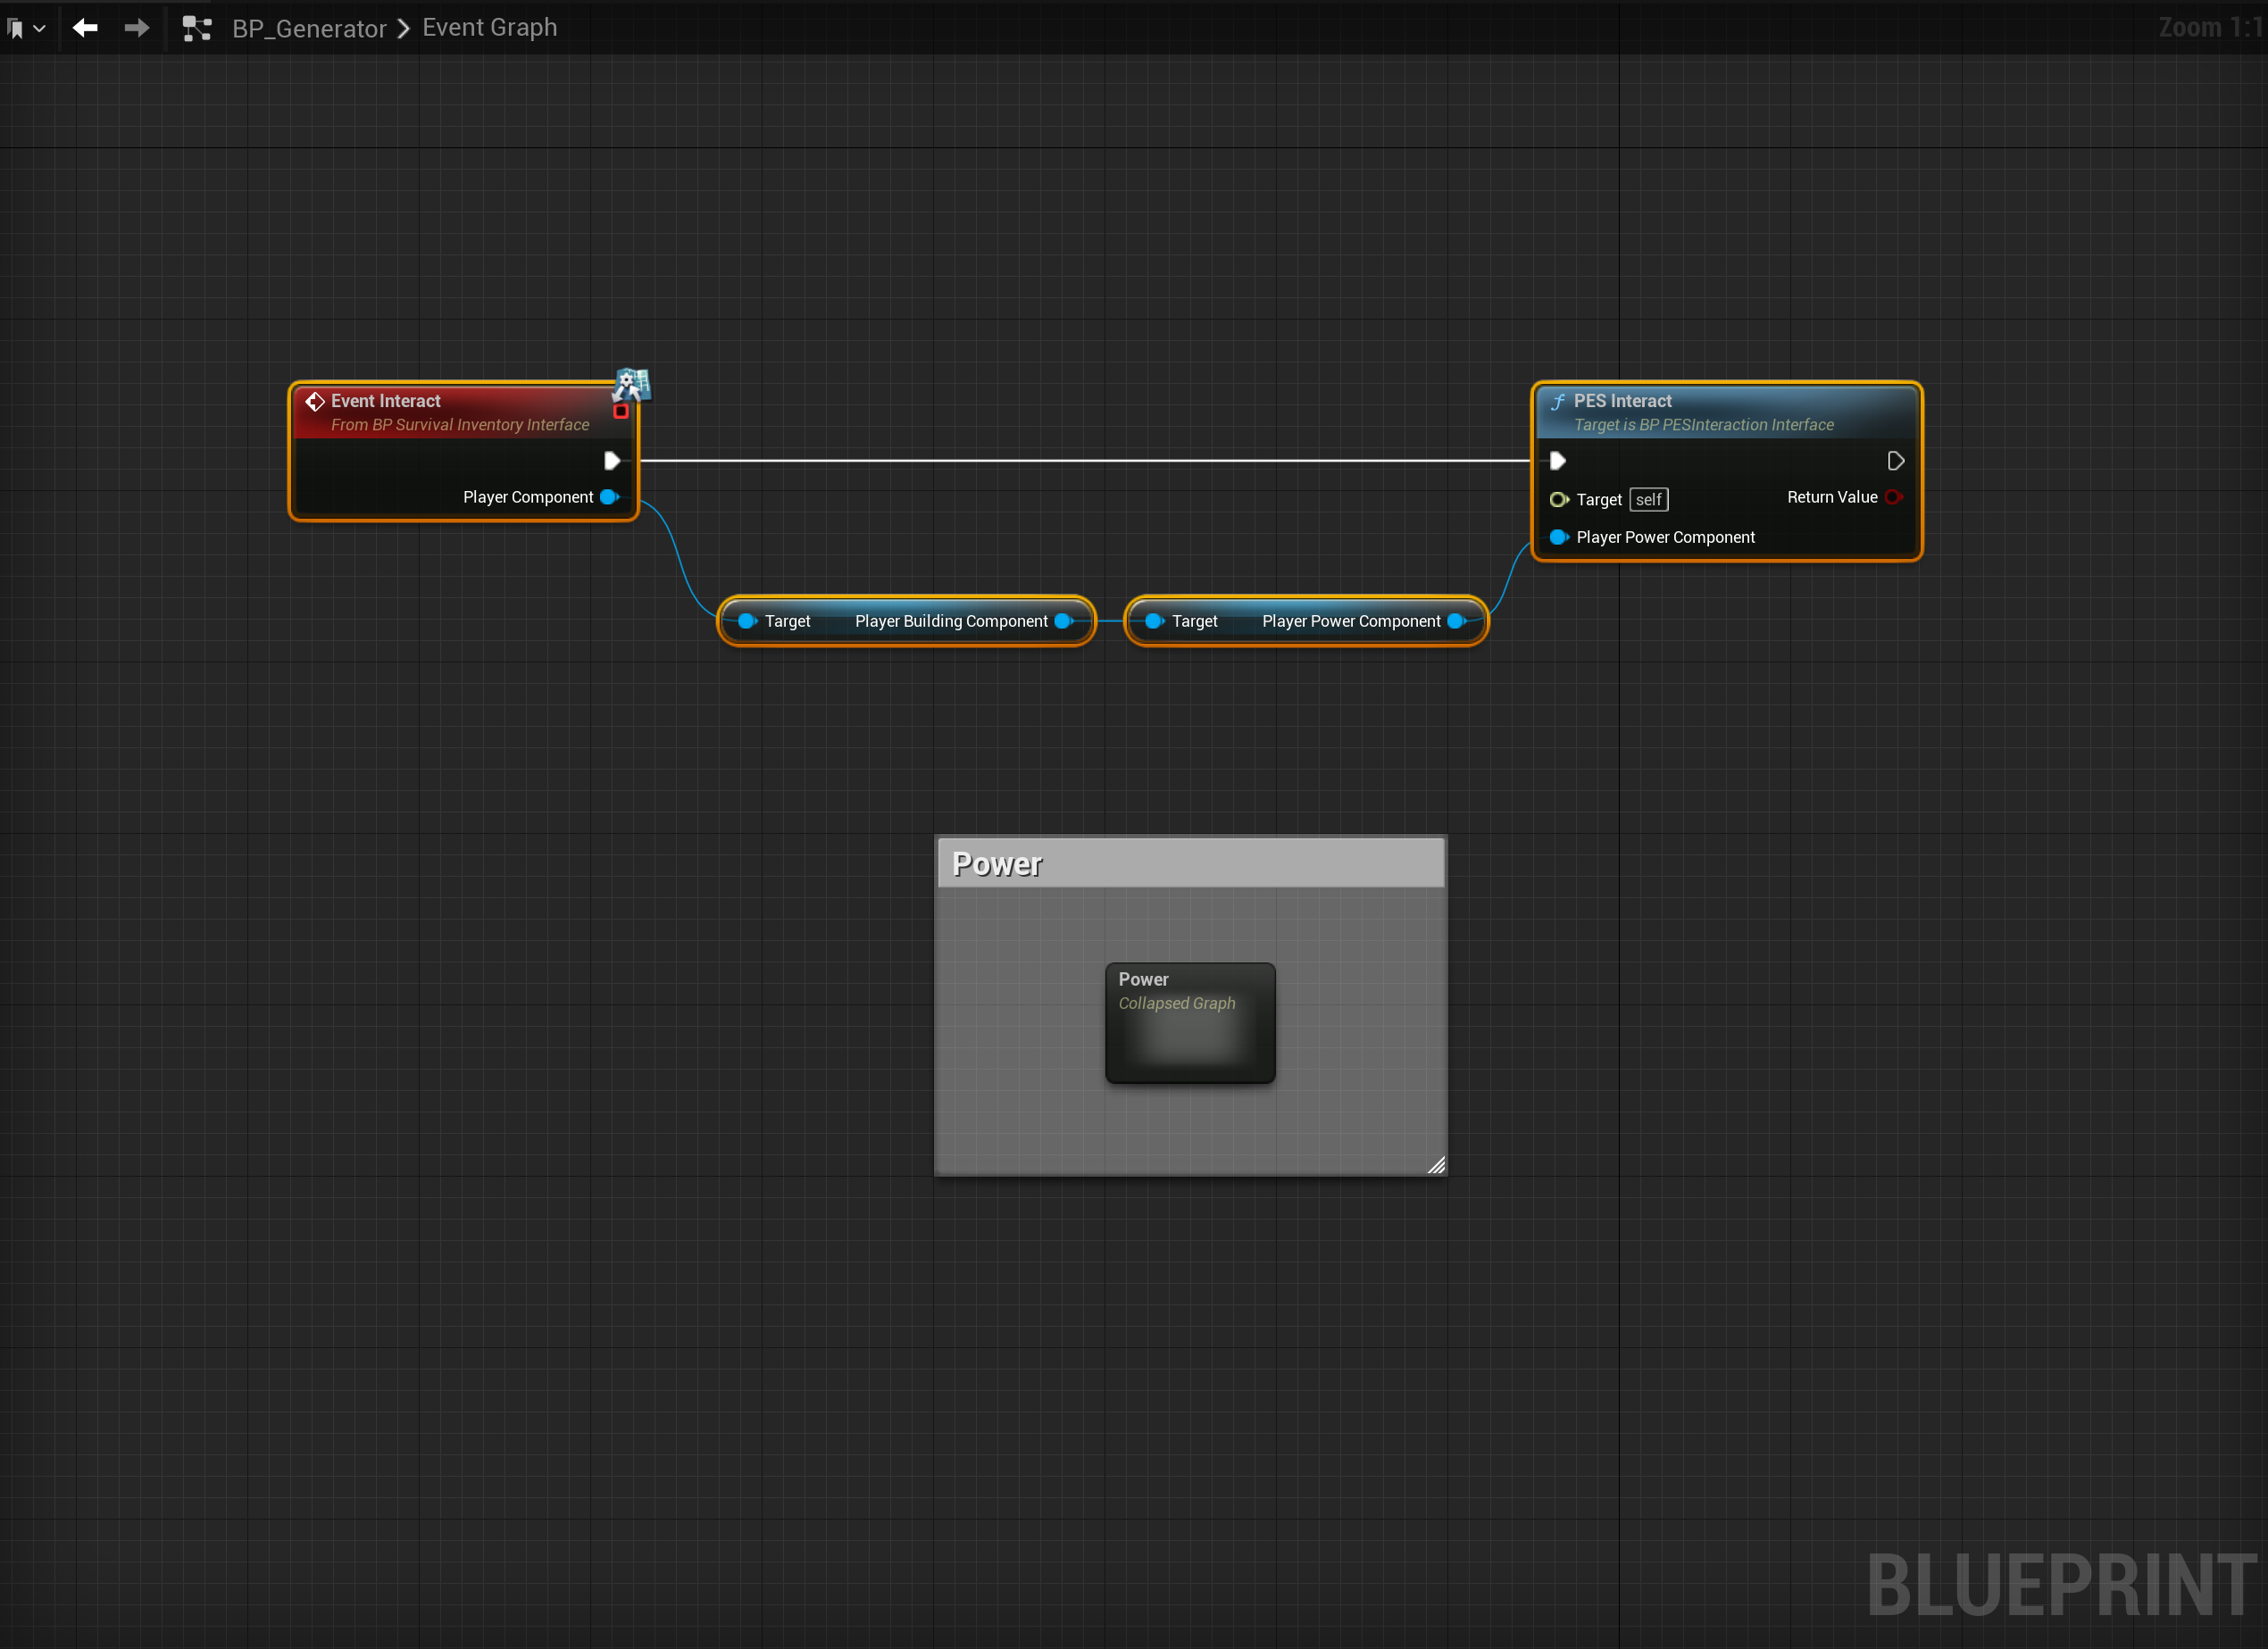Click the back navigation arrow
Viewport: 2268px width, 1649px height.
85,28
